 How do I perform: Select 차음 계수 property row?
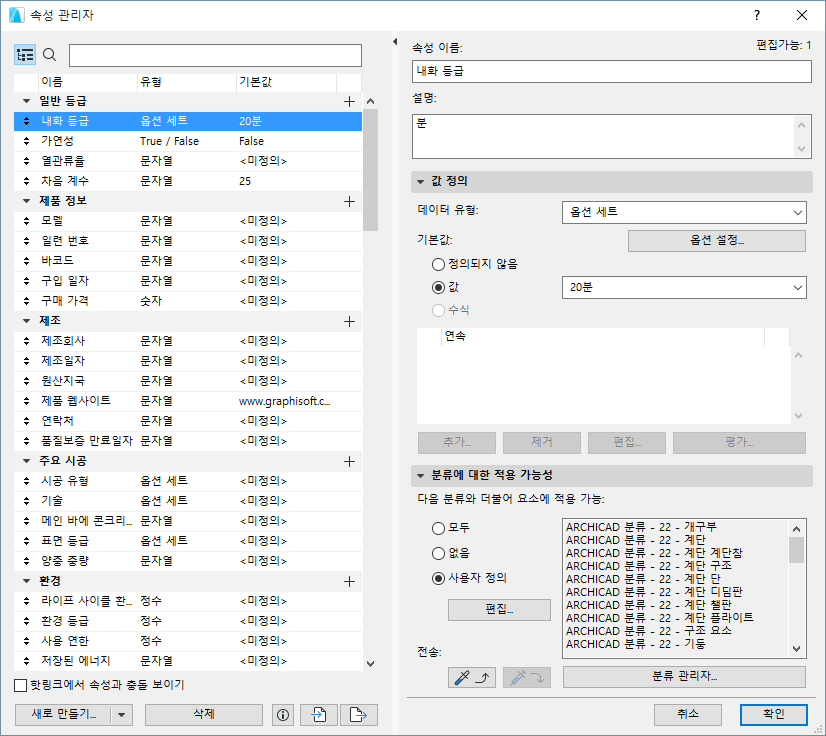tap(188, 181)
